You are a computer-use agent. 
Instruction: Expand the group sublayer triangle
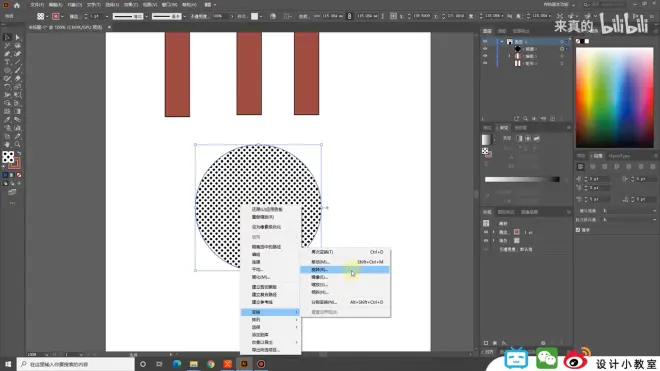pos(509,56)
